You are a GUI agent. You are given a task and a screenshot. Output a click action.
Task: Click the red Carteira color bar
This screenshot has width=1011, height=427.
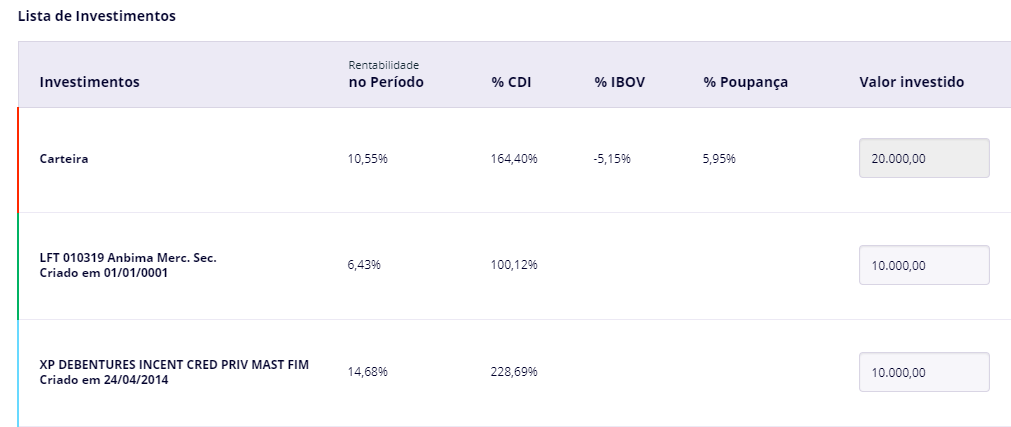click(18, 159)
